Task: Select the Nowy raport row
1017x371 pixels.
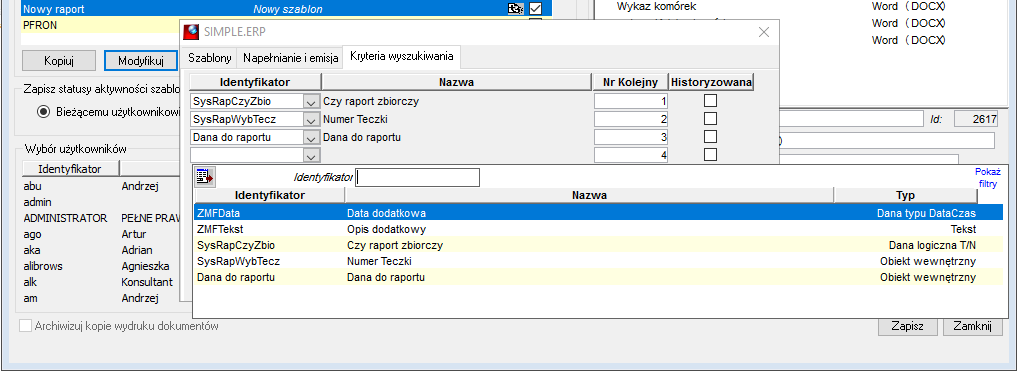Action: (286, 9)
